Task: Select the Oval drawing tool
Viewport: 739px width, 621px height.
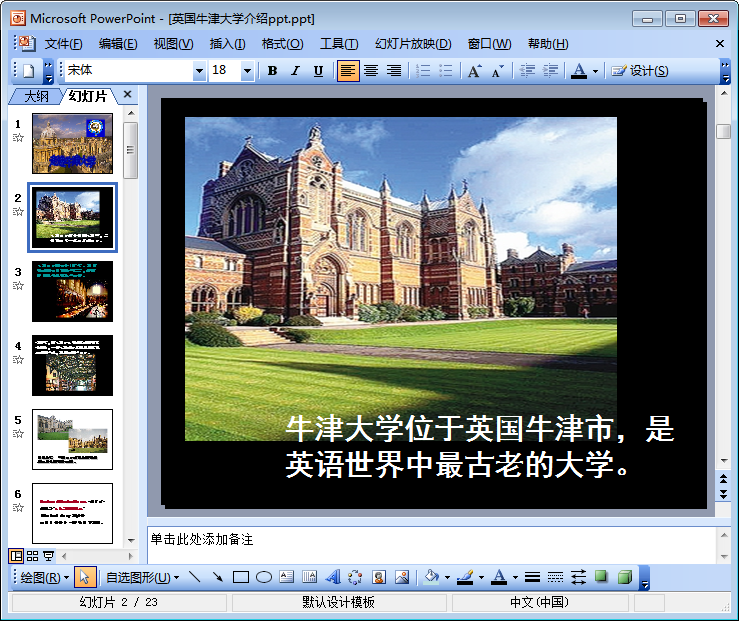Action: (264, 577)
